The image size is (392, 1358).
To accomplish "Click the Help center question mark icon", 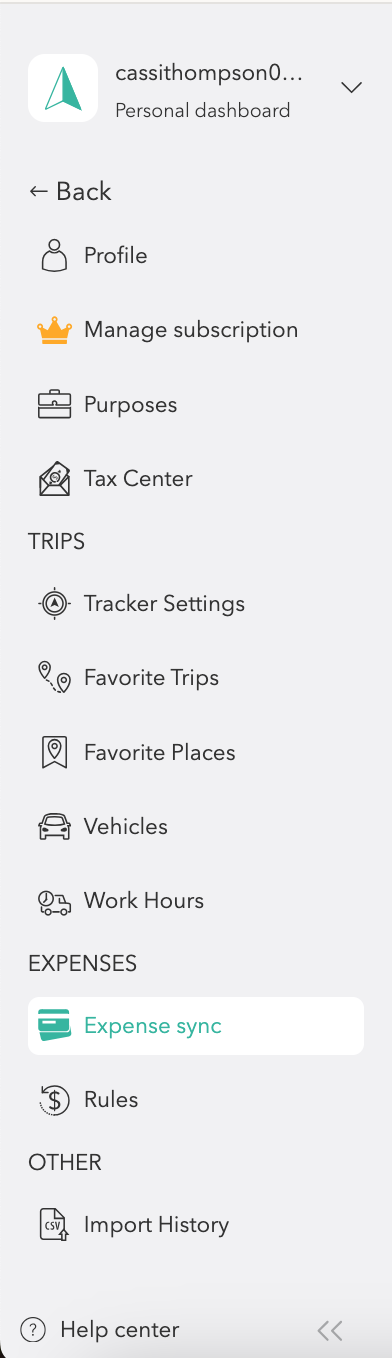I will (34, 1330).
